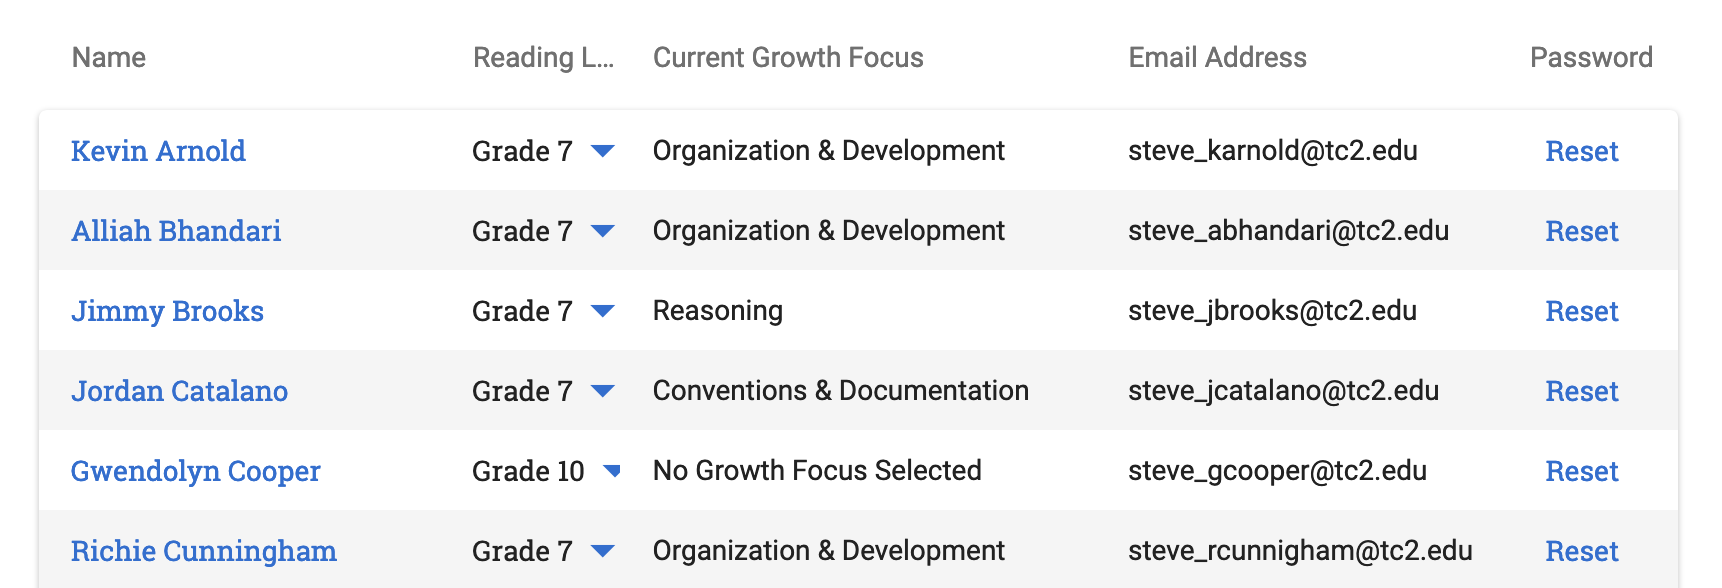Expand Alliah Bhandari's Grade 7 dropdown arrow
The height and width of the screenshot is (588, 1722).
602,231
